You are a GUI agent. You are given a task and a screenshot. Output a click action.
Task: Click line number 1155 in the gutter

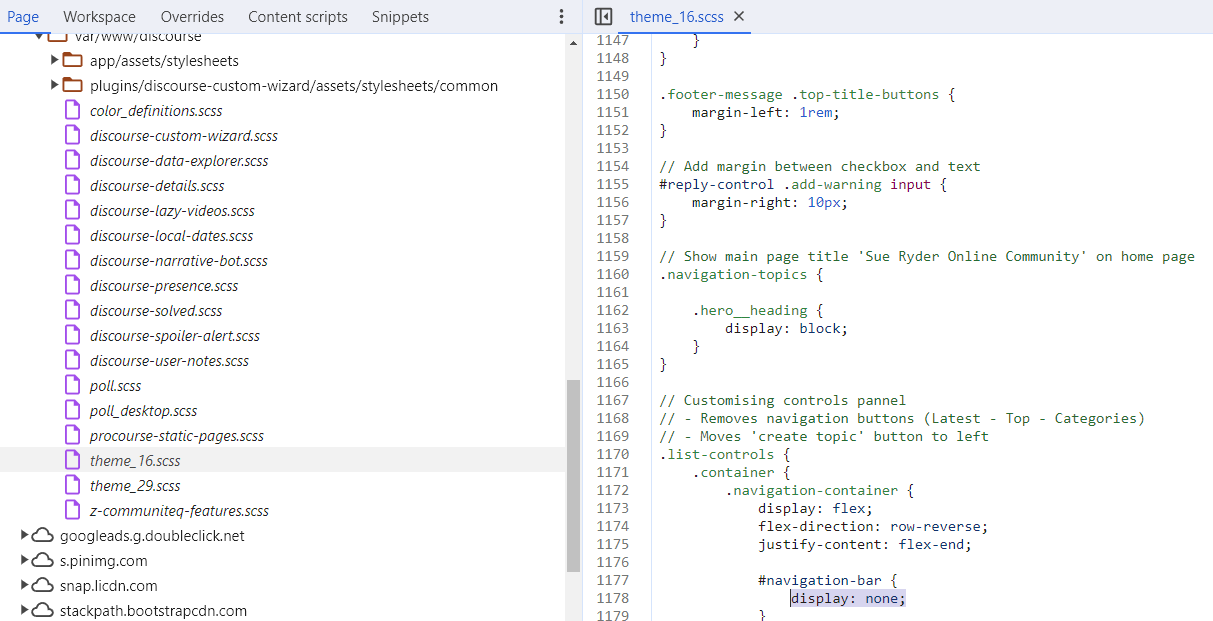click(611, 184)
